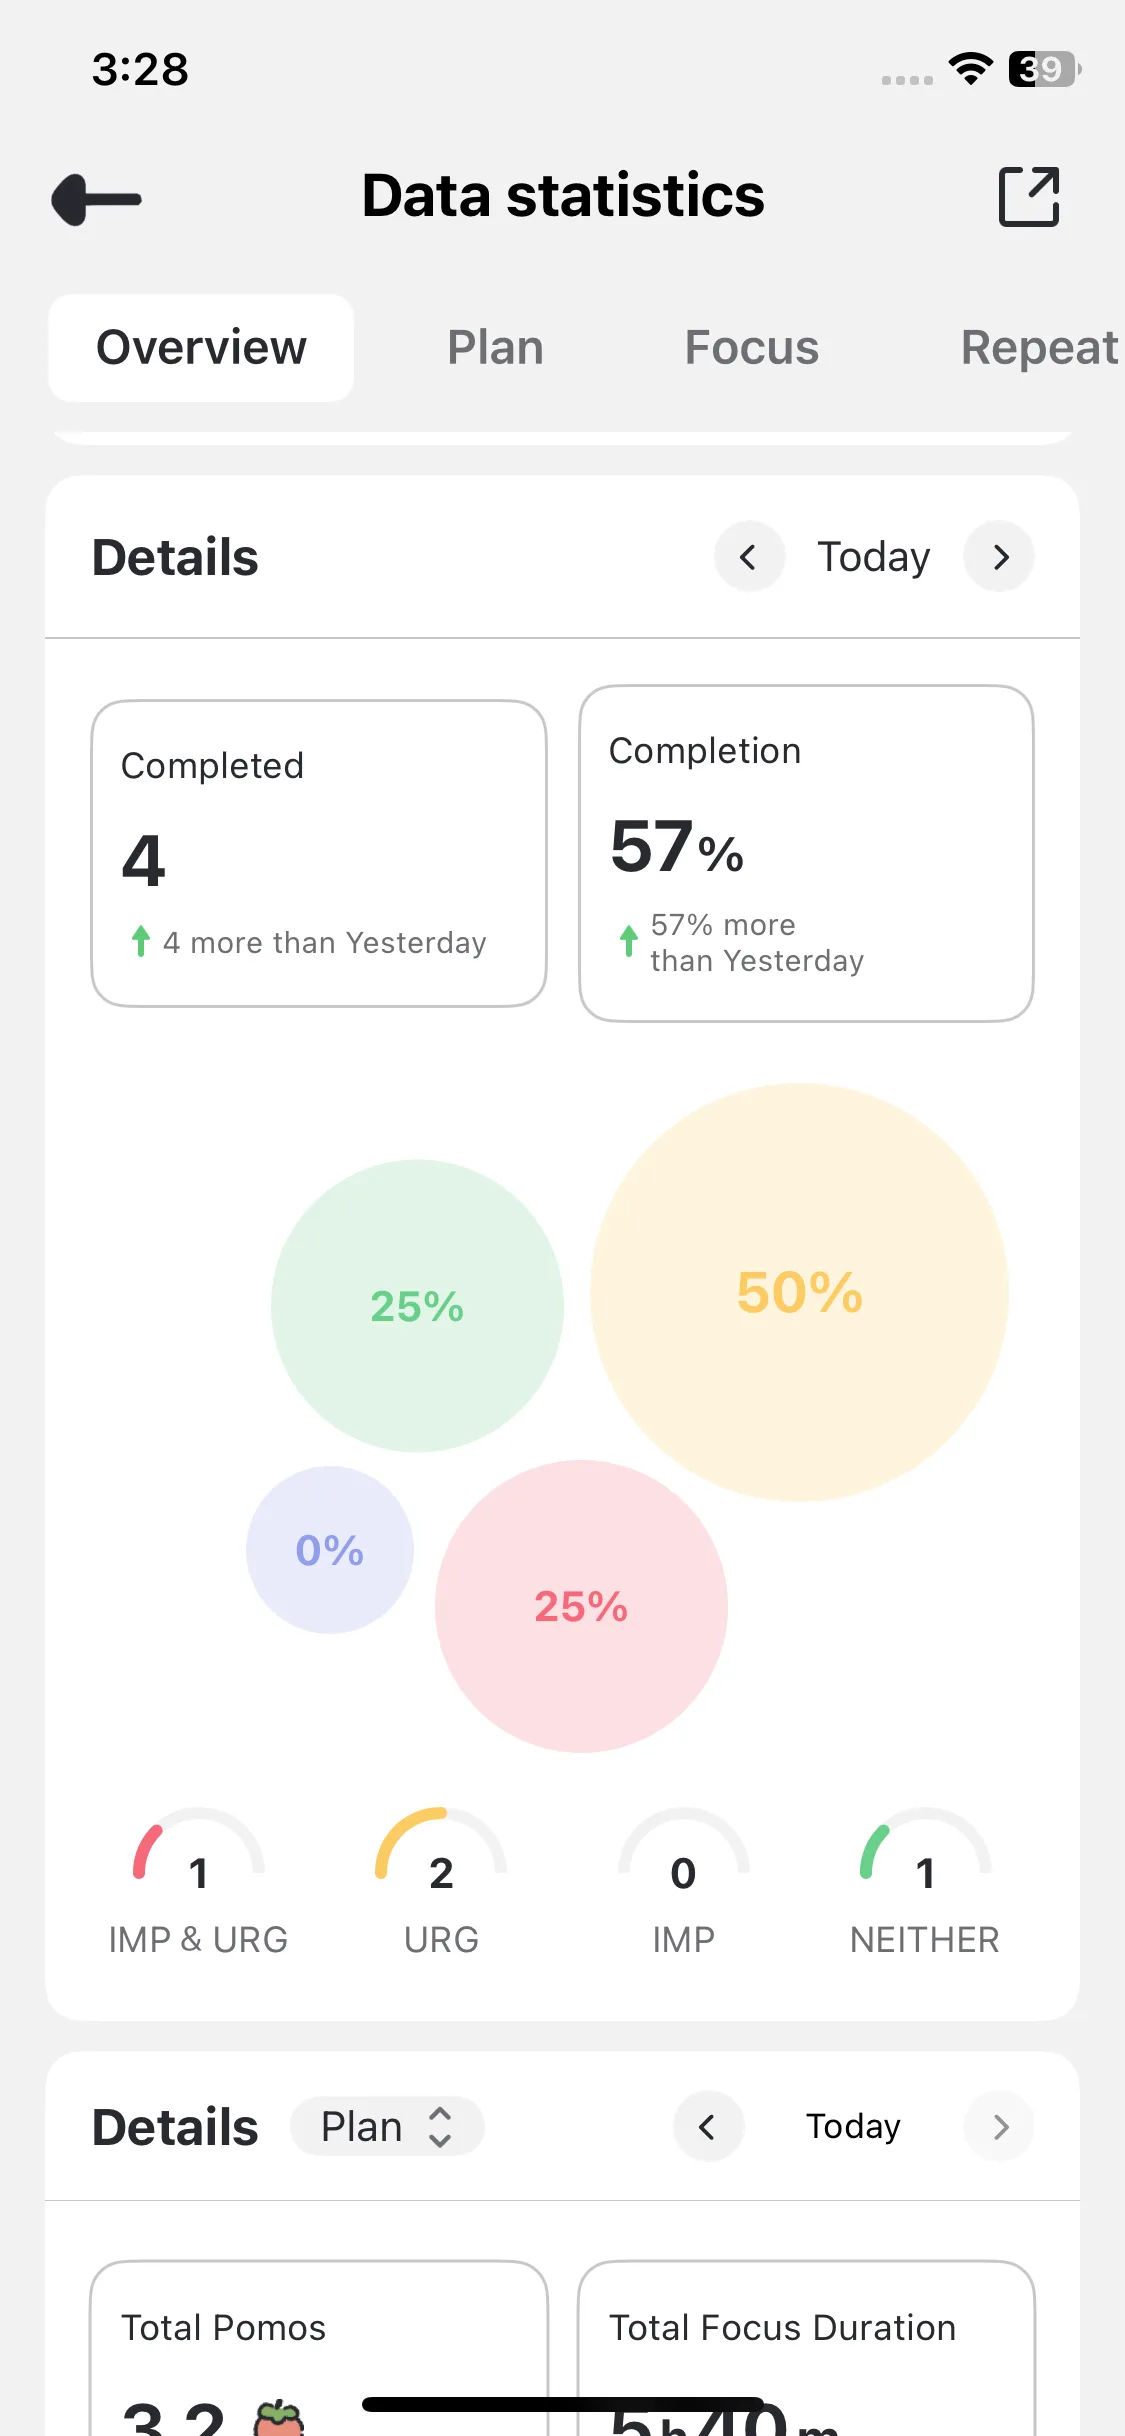Switch to the Plan tab
The height and width of the screenshot is (2436, 1125).
[495, 348]
